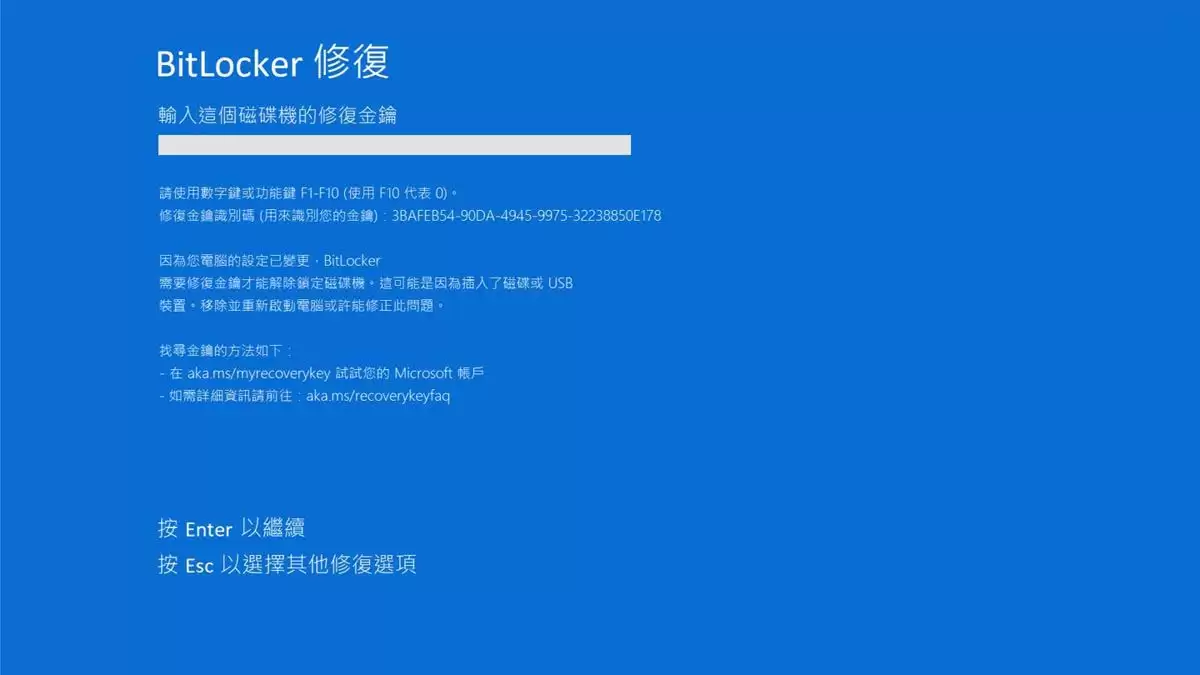Click the line mentioning 磁碟或 USB
This screenshot has width=1200, height=675.
(x=365, y=283)
